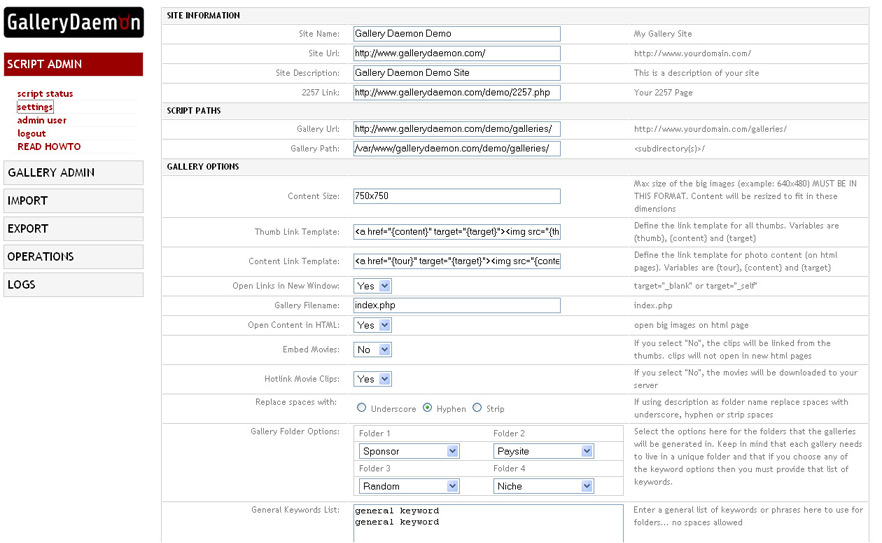Open the script status link

pyautogui.click(x=45, y=93)
